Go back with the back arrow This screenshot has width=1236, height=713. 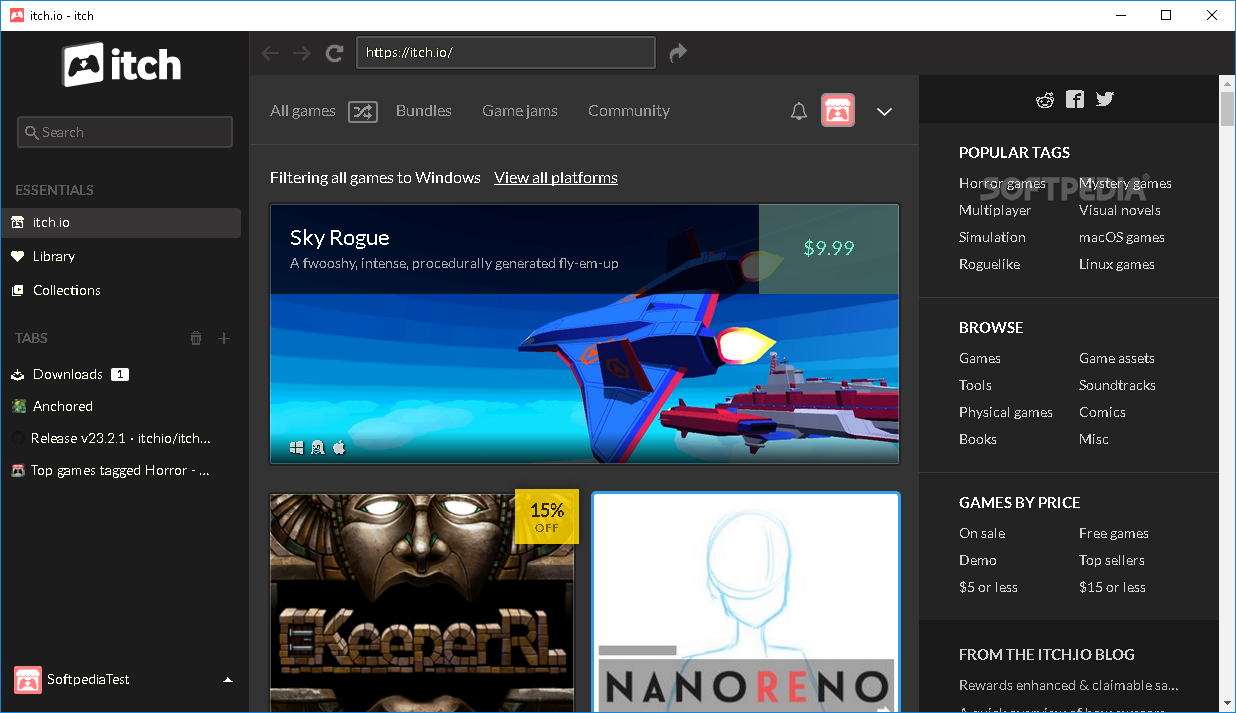[269, 53]
